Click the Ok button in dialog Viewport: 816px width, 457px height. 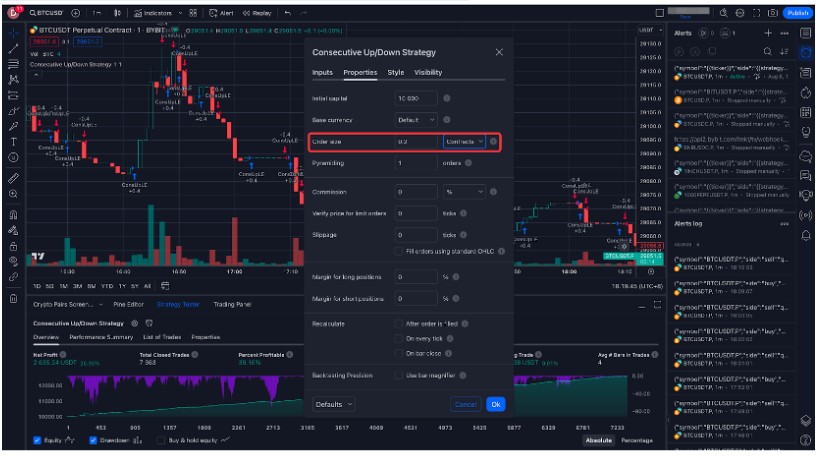495,404
